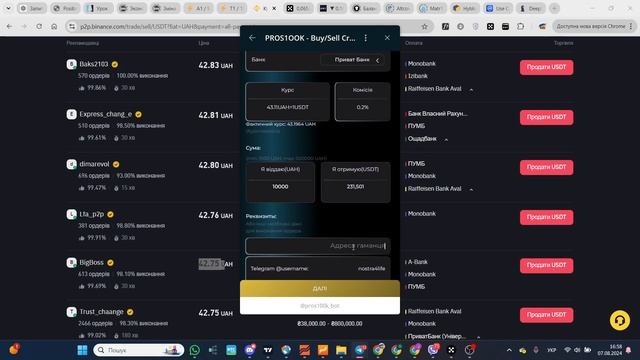
Task: Click the verified badge next to dimarevol
Action: click(x=116, y=164)
